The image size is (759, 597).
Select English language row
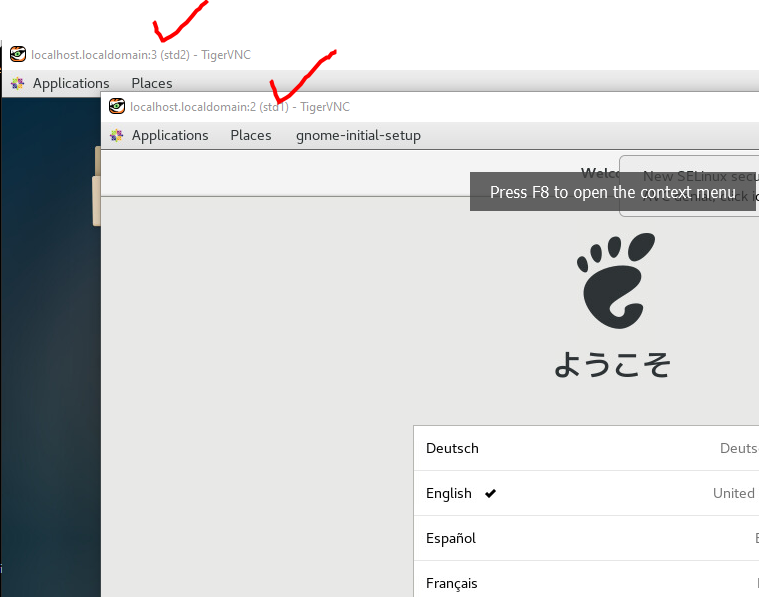point(586,493)
